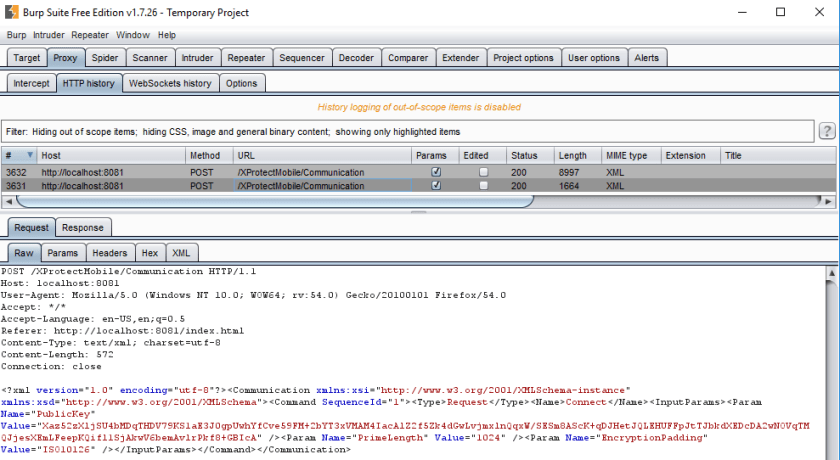Toggle Edited checkbox for request 3631
The image size is (840, 460).
[484, 186]
